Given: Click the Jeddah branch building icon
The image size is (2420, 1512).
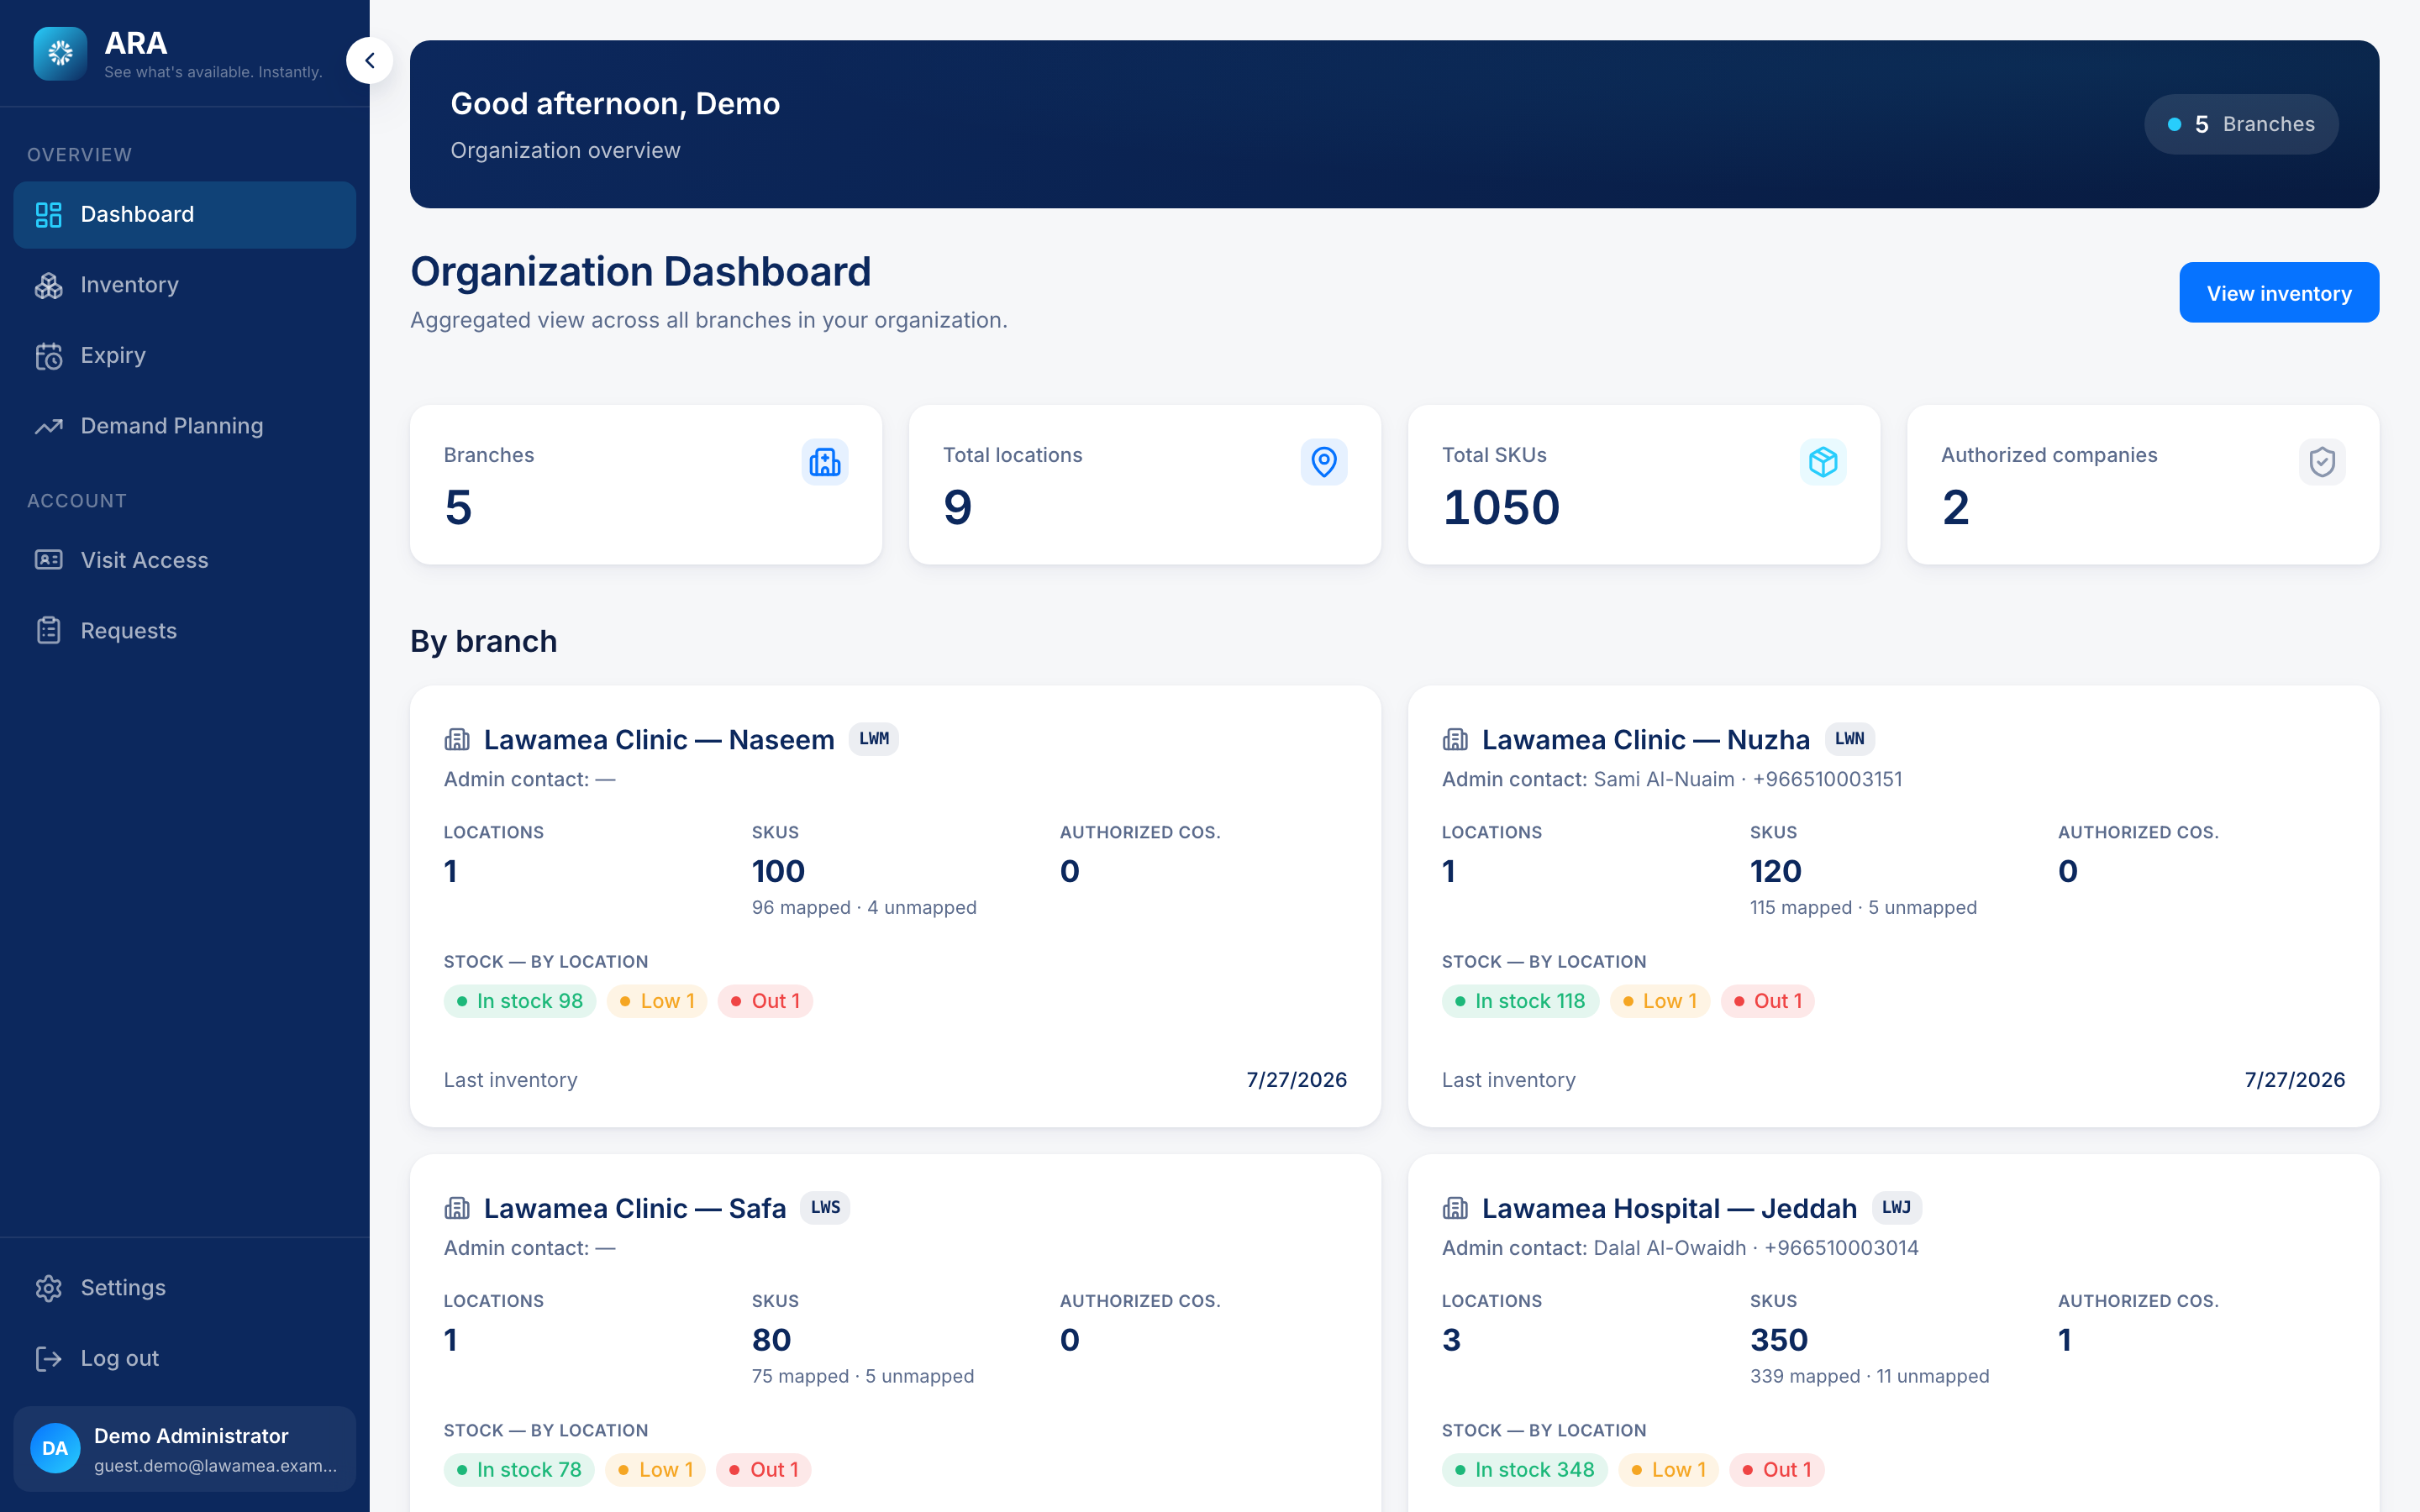Looking at the screenshot, I should click(1455, 1208).
